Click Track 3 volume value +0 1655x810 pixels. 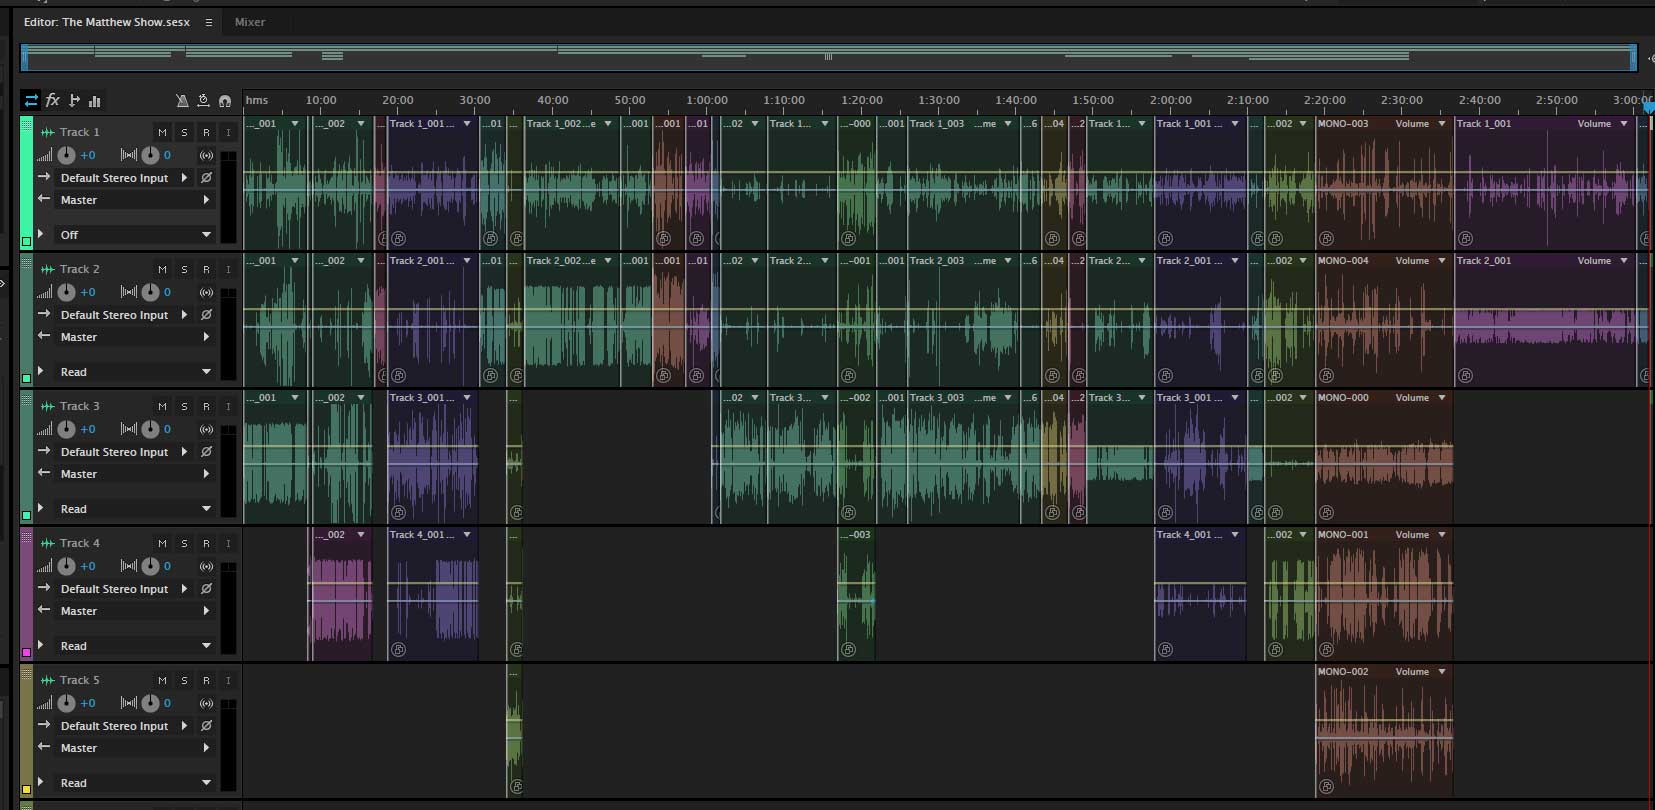click(88, 429)
